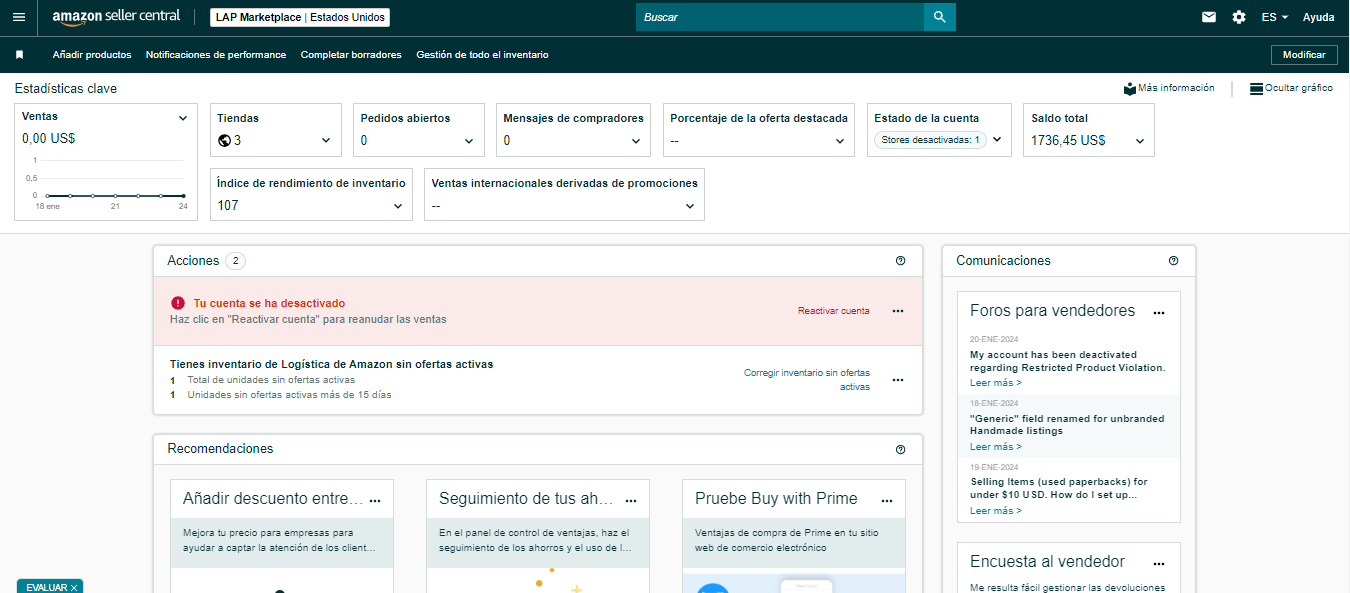The image size is (1350, 593).
Task: Open Gestión de todo el inventario
Action: click(x=482, y=55)
